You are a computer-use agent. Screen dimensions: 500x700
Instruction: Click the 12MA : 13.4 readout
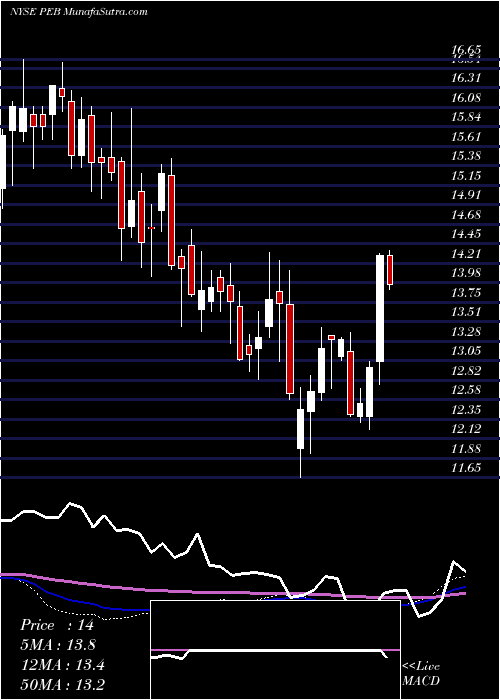62,665
